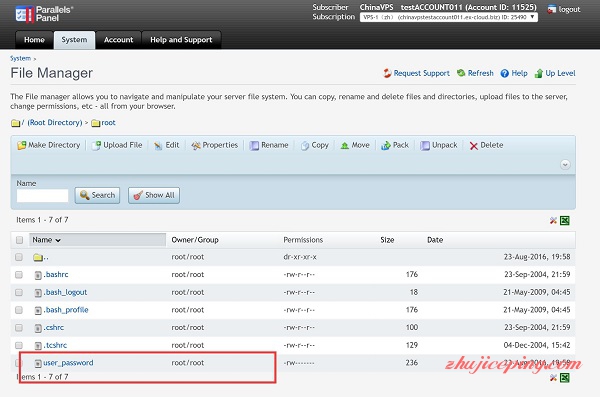Click the Make Directory folder icon
The image size is (600, 397).
(x=21, y=145)
